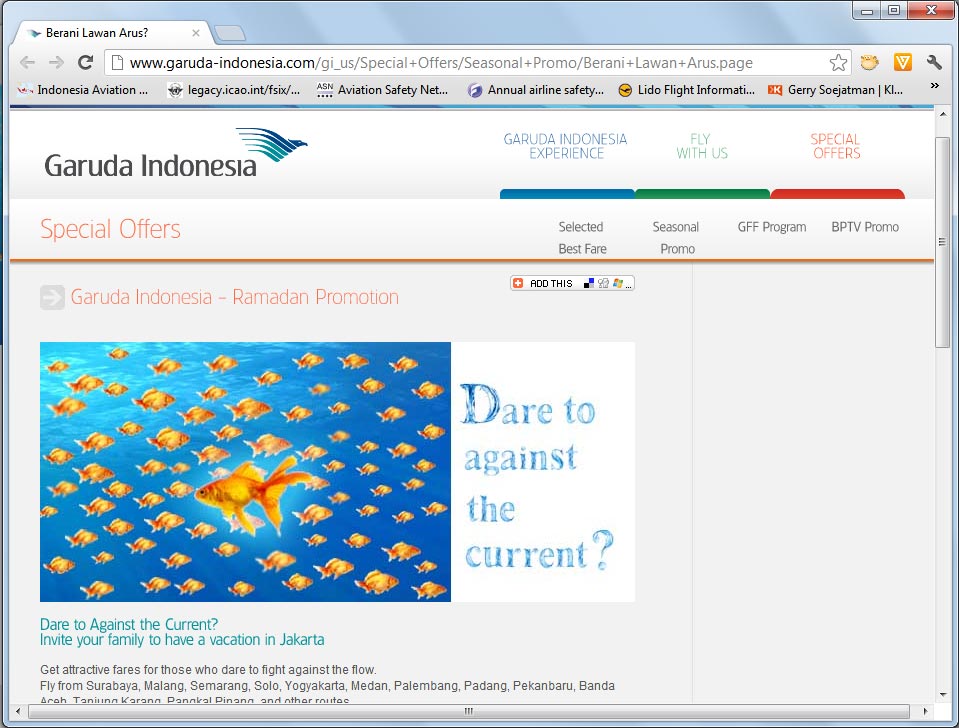
Task: Open Special Offers top menu
Action: click(836, 147)
